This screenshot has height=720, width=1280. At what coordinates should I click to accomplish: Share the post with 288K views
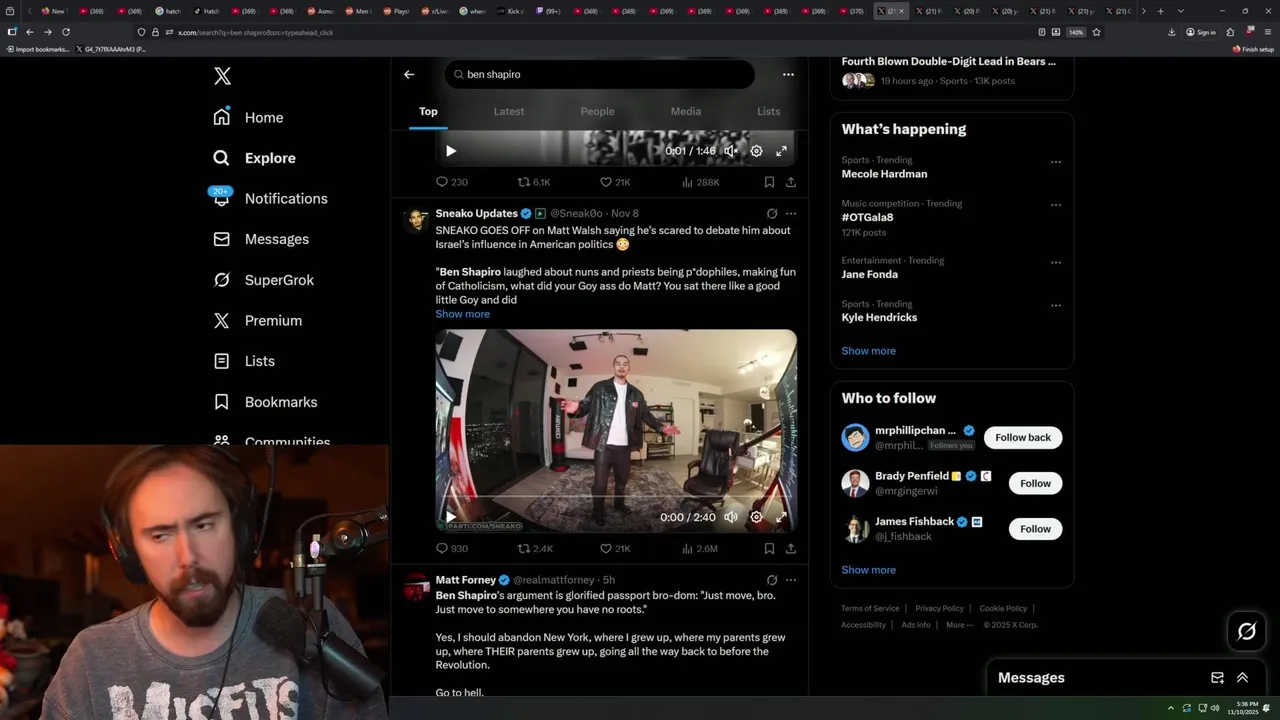pos(791,182)
